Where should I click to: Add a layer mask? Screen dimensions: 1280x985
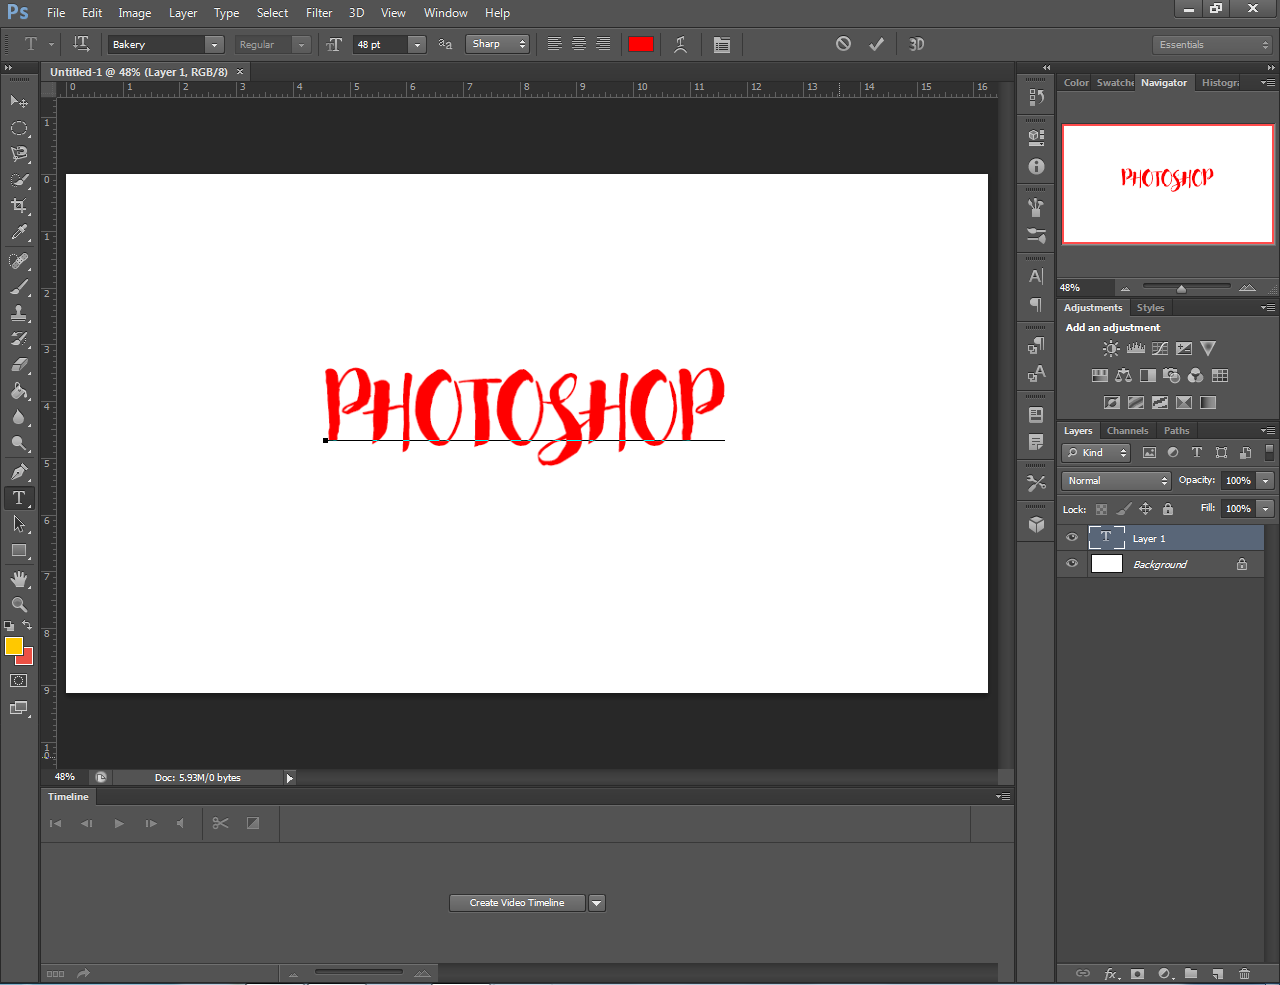[x=1137, y=973]
